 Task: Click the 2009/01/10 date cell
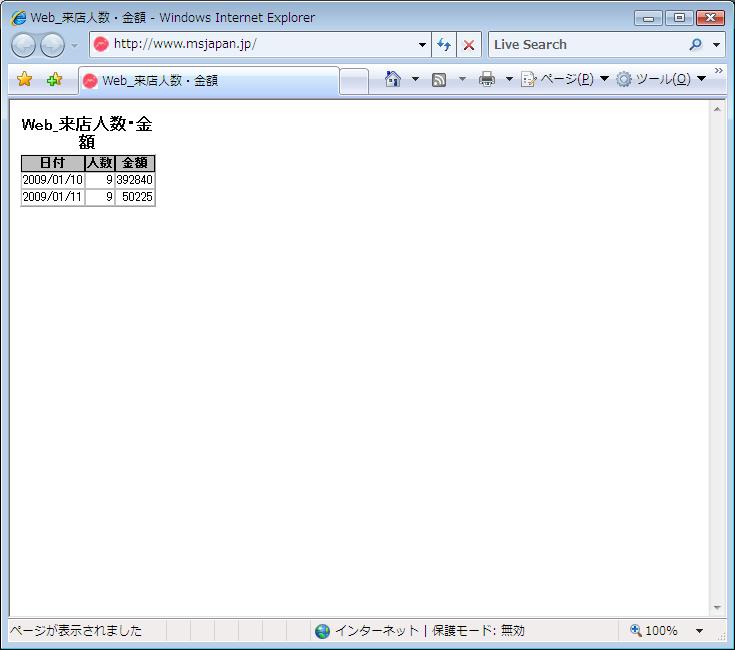[52, 180]
